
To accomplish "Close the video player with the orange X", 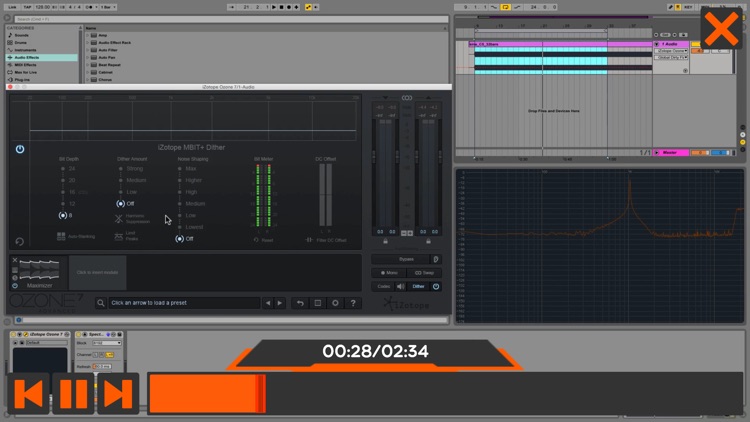I will [x=721, y=28].
